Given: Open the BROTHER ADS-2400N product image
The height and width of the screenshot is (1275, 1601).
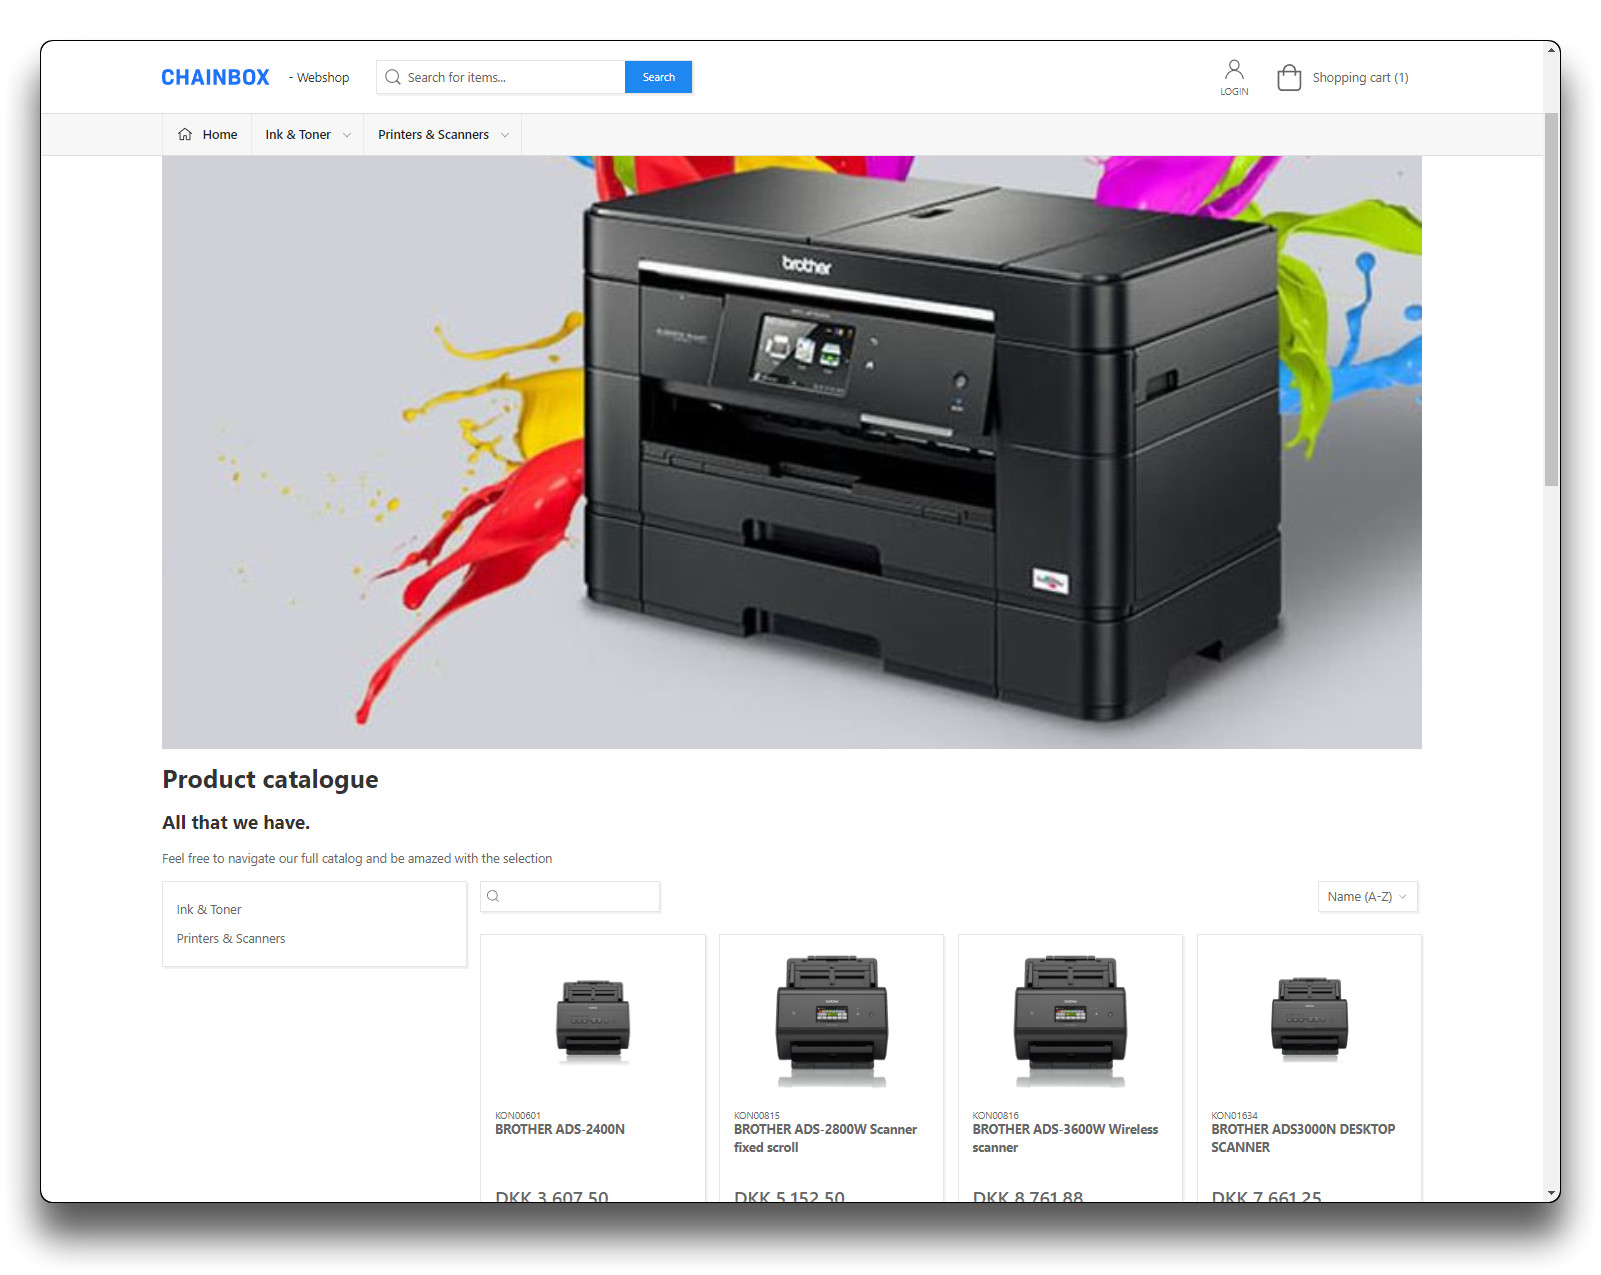Looking at the screenshot, I should click(592, 1020).
